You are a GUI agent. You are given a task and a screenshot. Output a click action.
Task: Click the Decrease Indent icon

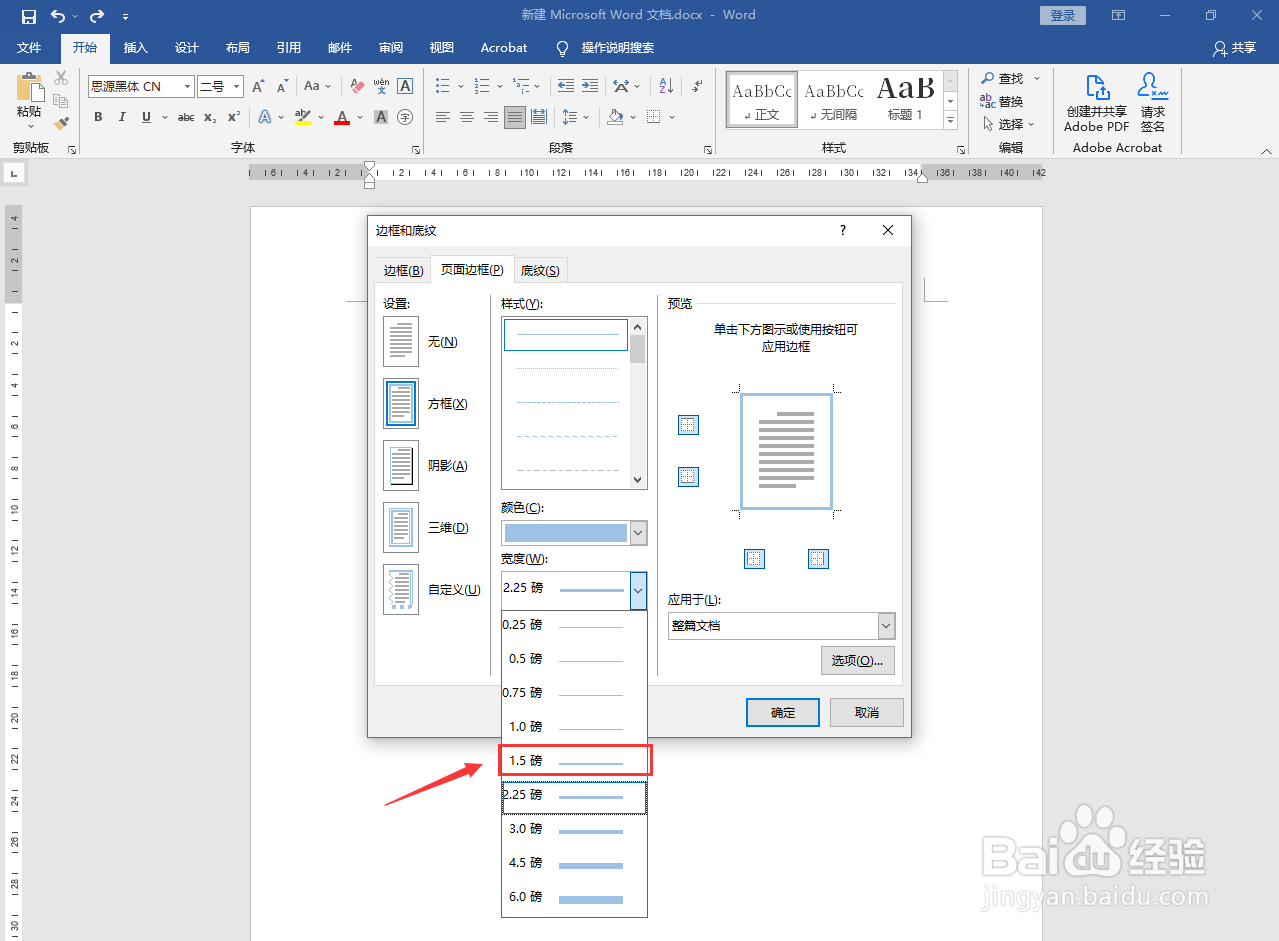(x=566, y=87)
